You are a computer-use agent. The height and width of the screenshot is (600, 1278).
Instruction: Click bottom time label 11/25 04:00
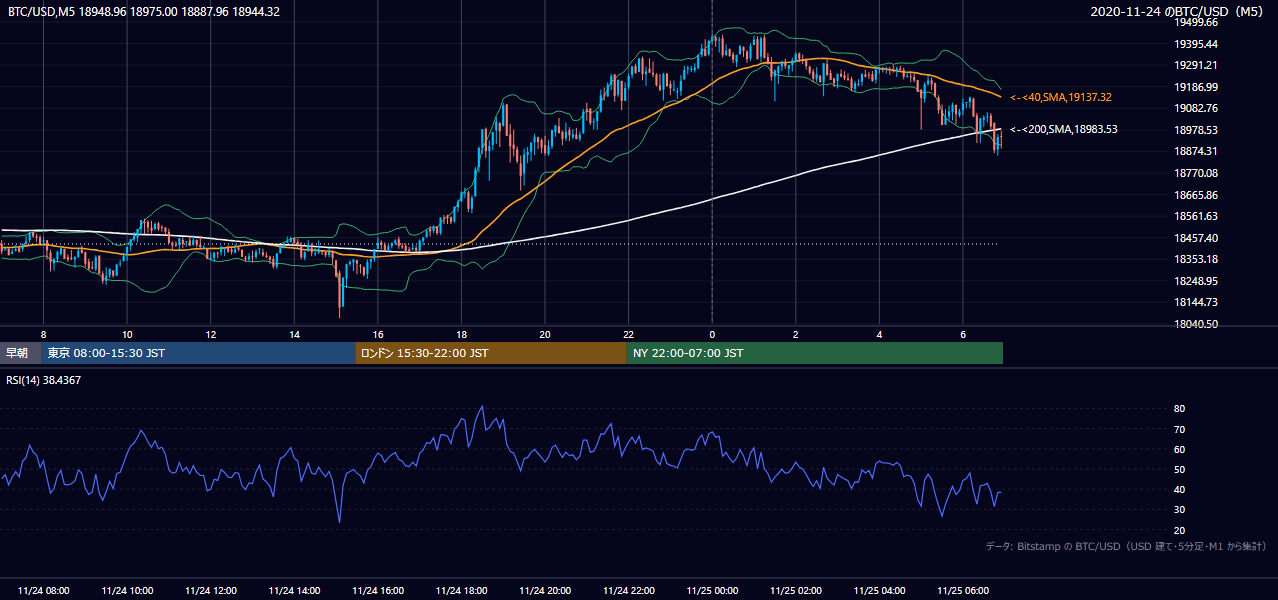click(x=879, y=591)
